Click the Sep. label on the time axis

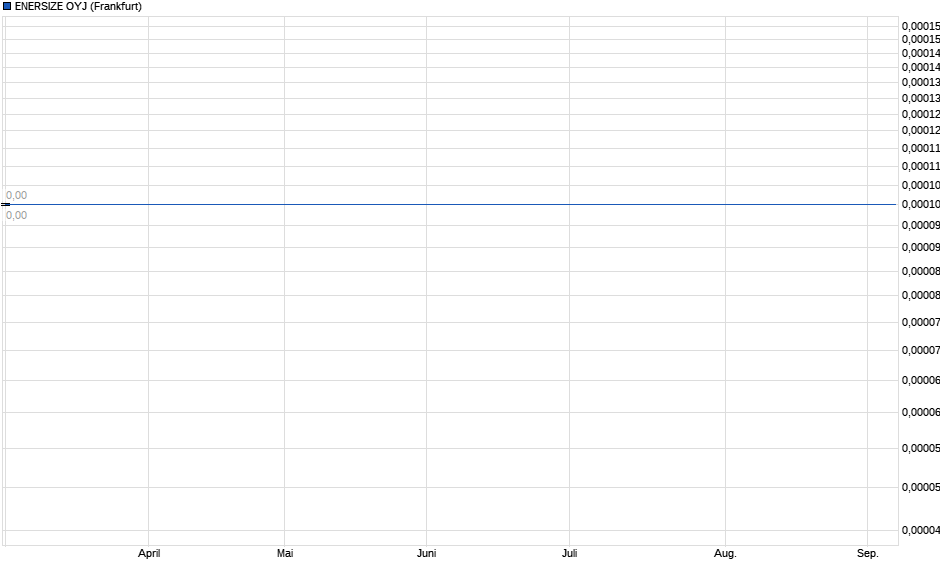point(867,553)
